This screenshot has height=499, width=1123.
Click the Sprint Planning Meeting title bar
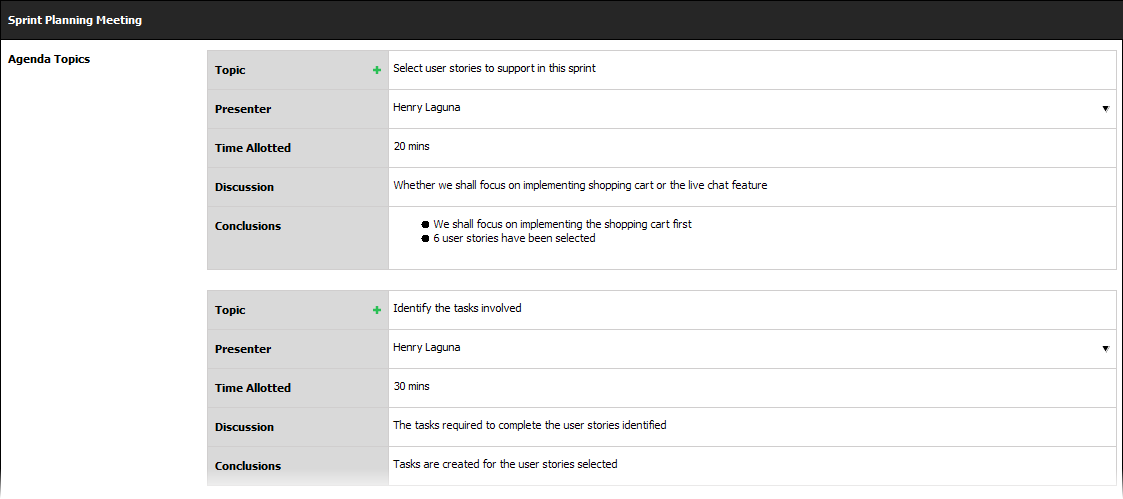tap(75, 20)
